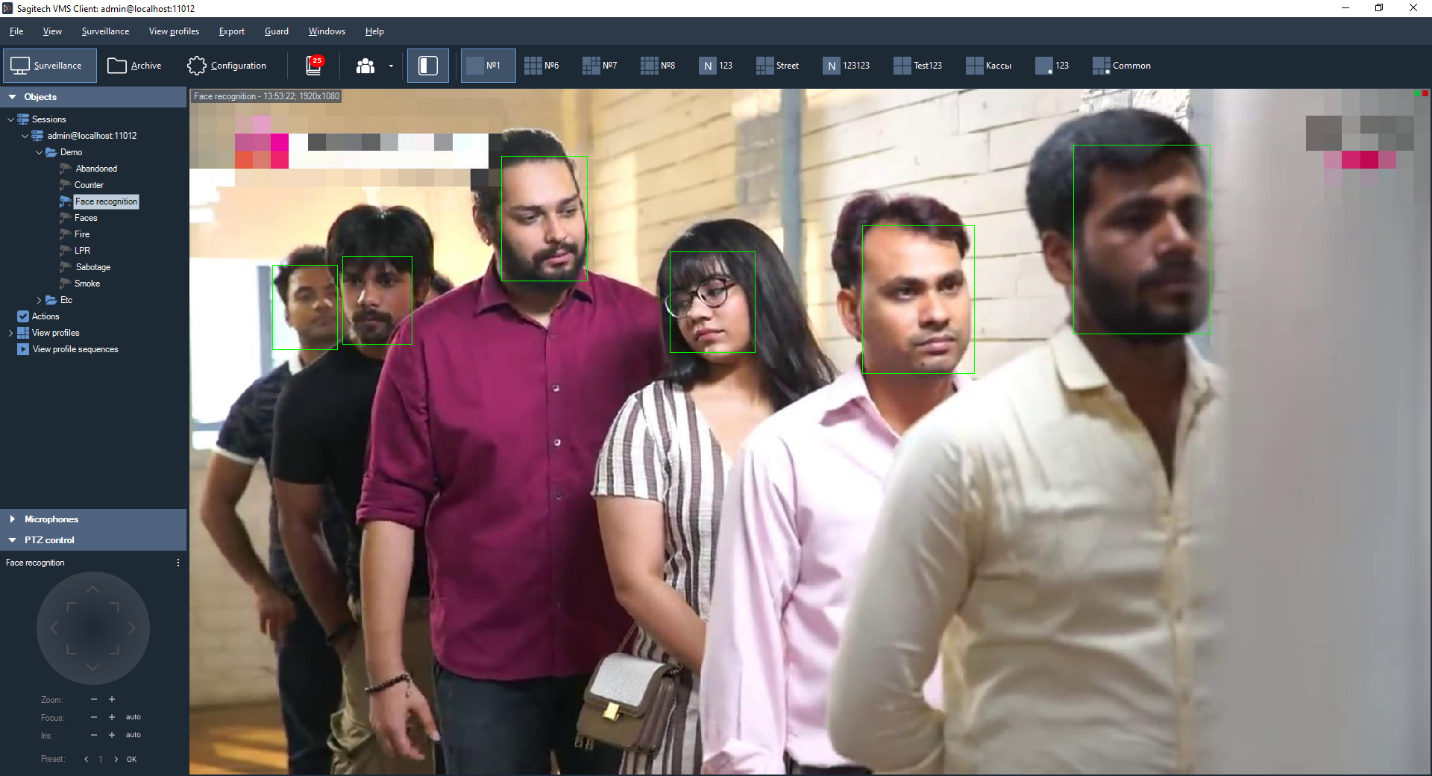Screen dimensions: 1432x776
Task: Choose the Кассы view profile
Action: [x=989, y=66]
